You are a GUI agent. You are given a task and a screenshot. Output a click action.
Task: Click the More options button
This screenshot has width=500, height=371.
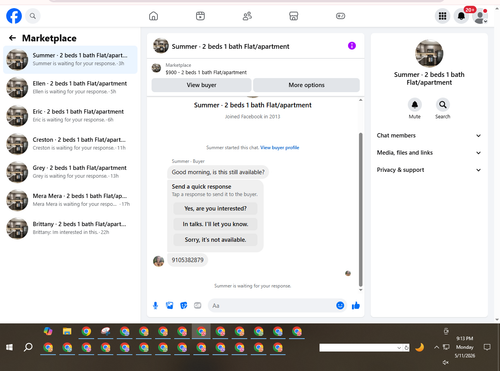(x=306, y=85)
